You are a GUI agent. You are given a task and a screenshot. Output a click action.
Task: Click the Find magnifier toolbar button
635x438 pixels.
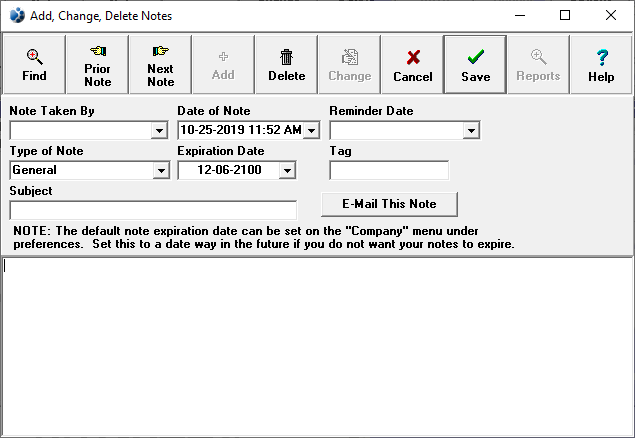[34, 65]
